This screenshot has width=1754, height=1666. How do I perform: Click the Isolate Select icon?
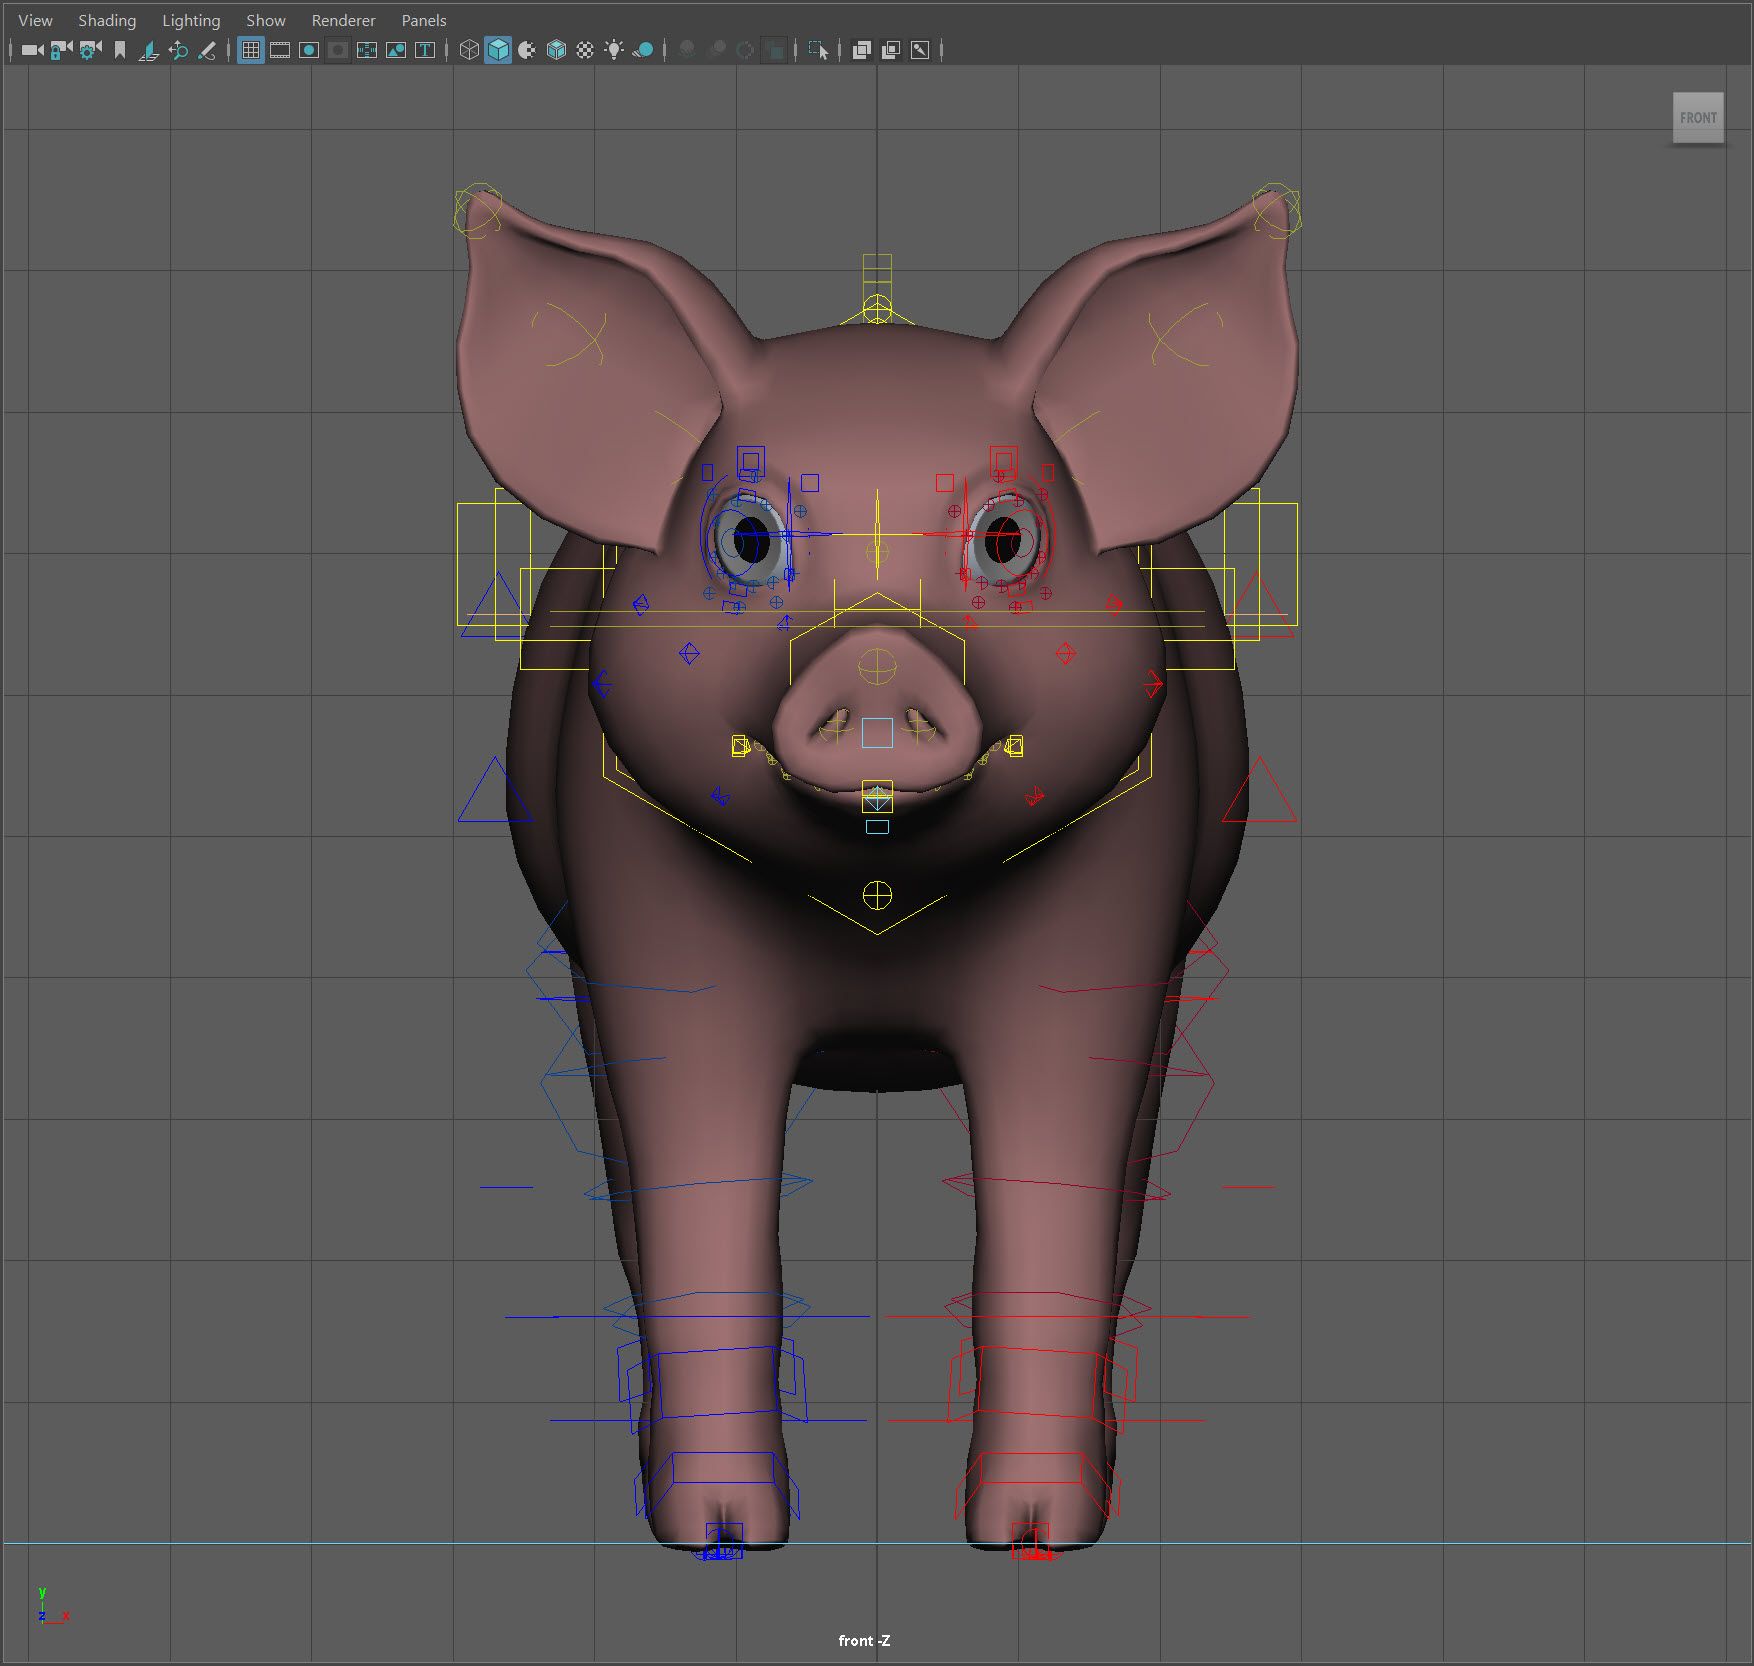point(818,50)
